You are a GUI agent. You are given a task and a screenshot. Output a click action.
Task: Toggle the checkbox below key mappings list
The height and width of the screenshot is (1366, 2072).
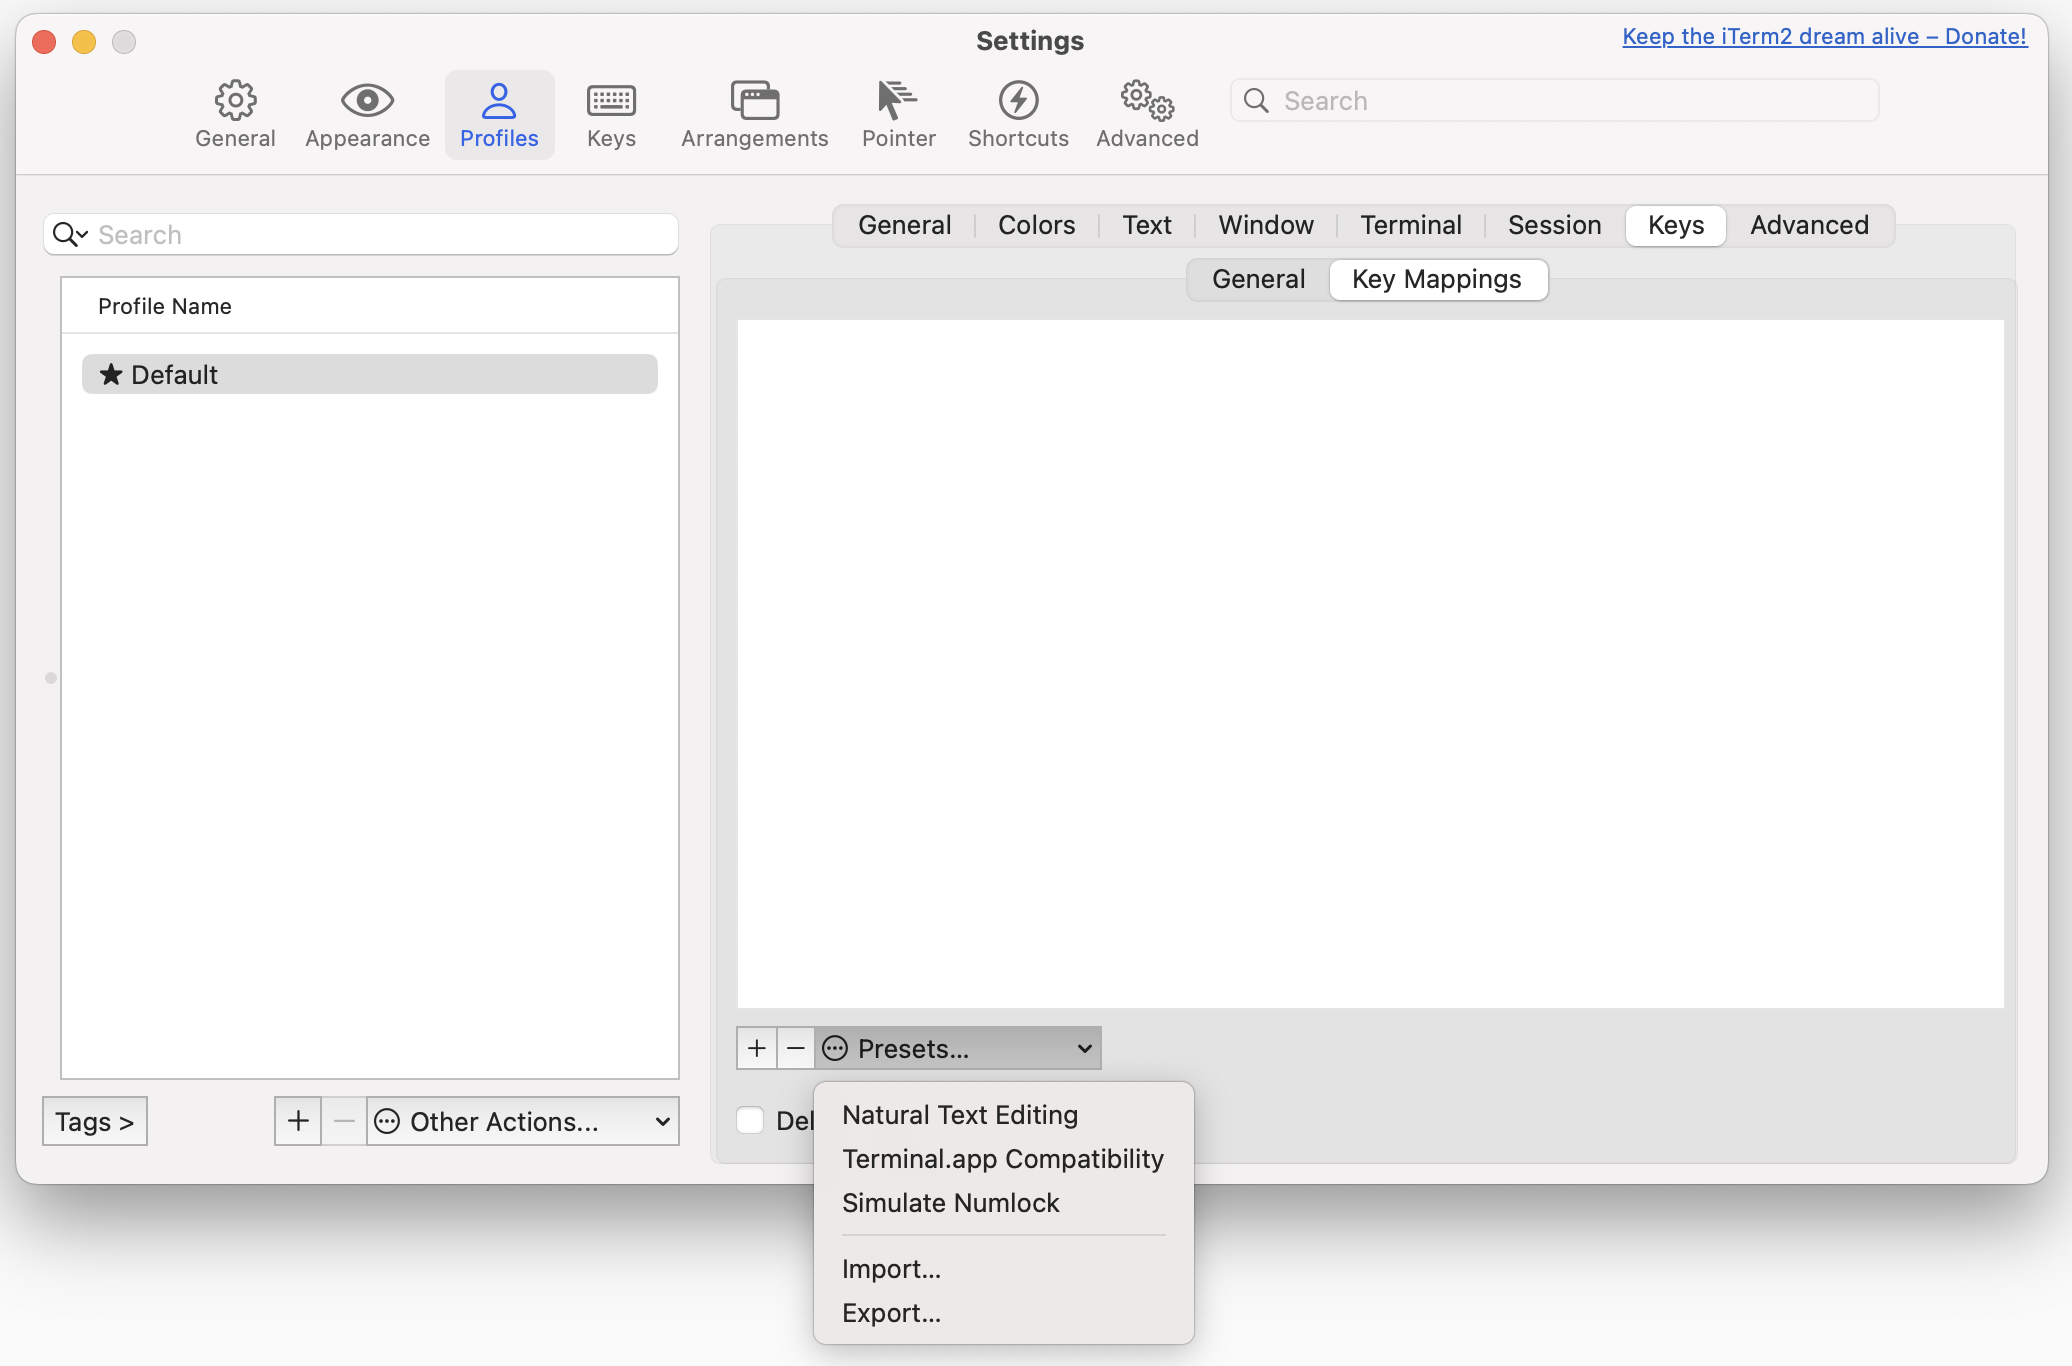[x=750, y=1120]
